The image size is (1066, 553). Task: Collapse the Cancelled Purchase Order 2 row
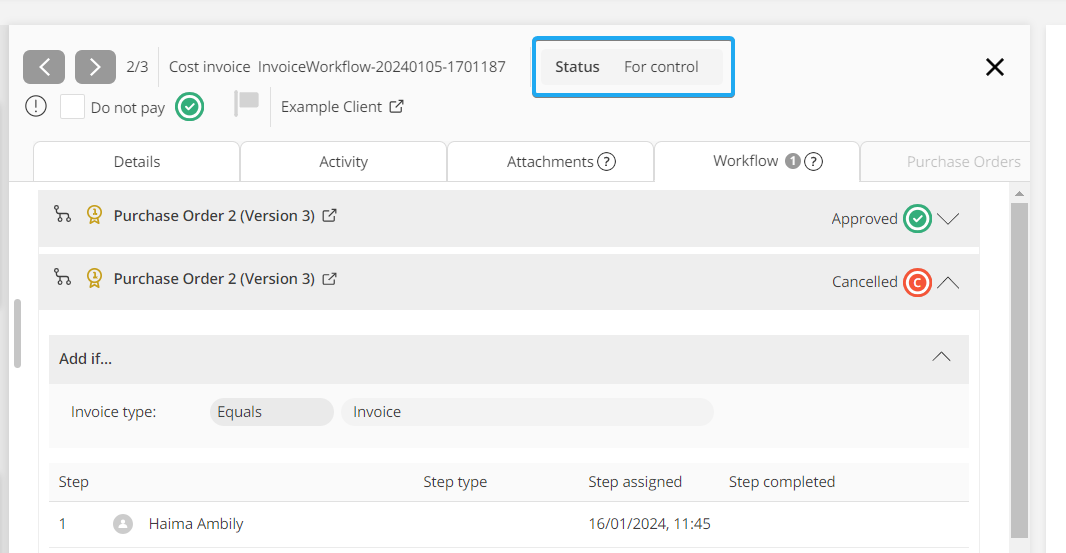coord(948,282)
